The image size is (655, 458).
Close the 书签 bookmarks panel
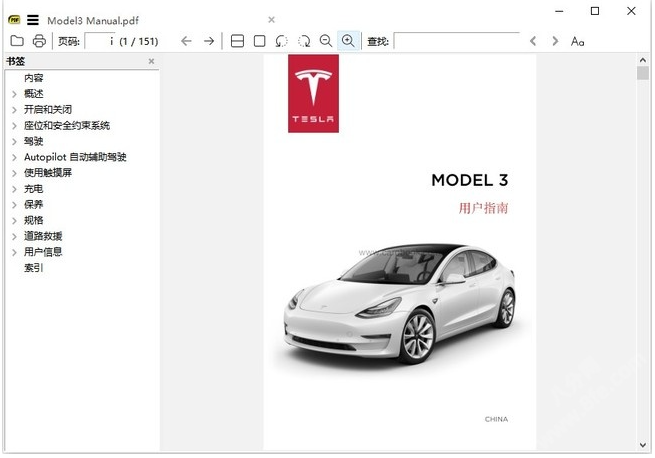[x=151, y=61]
